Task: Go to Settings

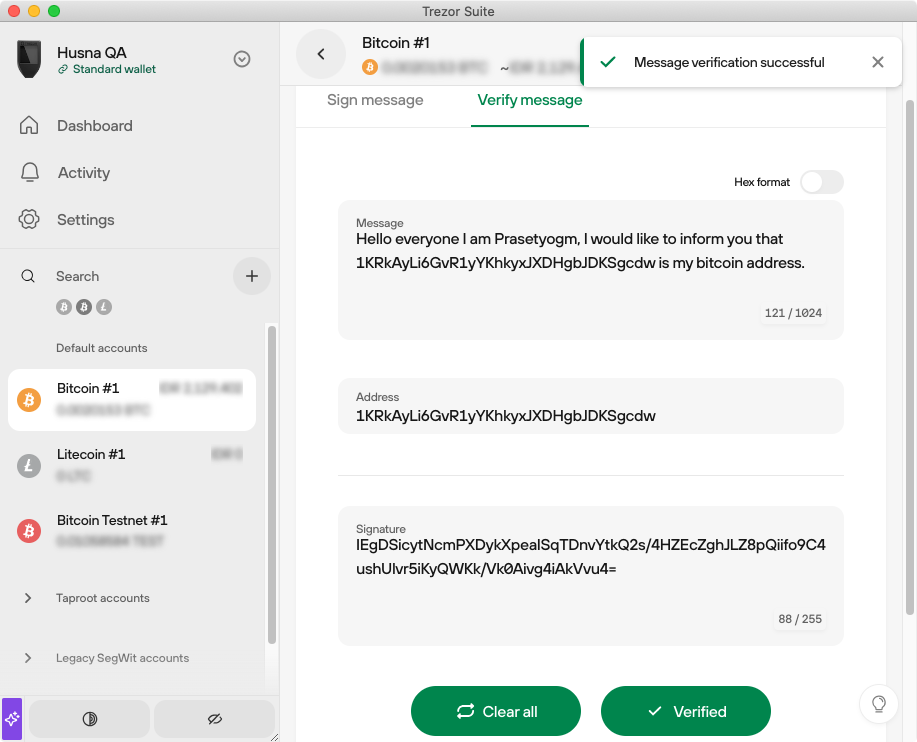Action: click(x=85, y=220)
